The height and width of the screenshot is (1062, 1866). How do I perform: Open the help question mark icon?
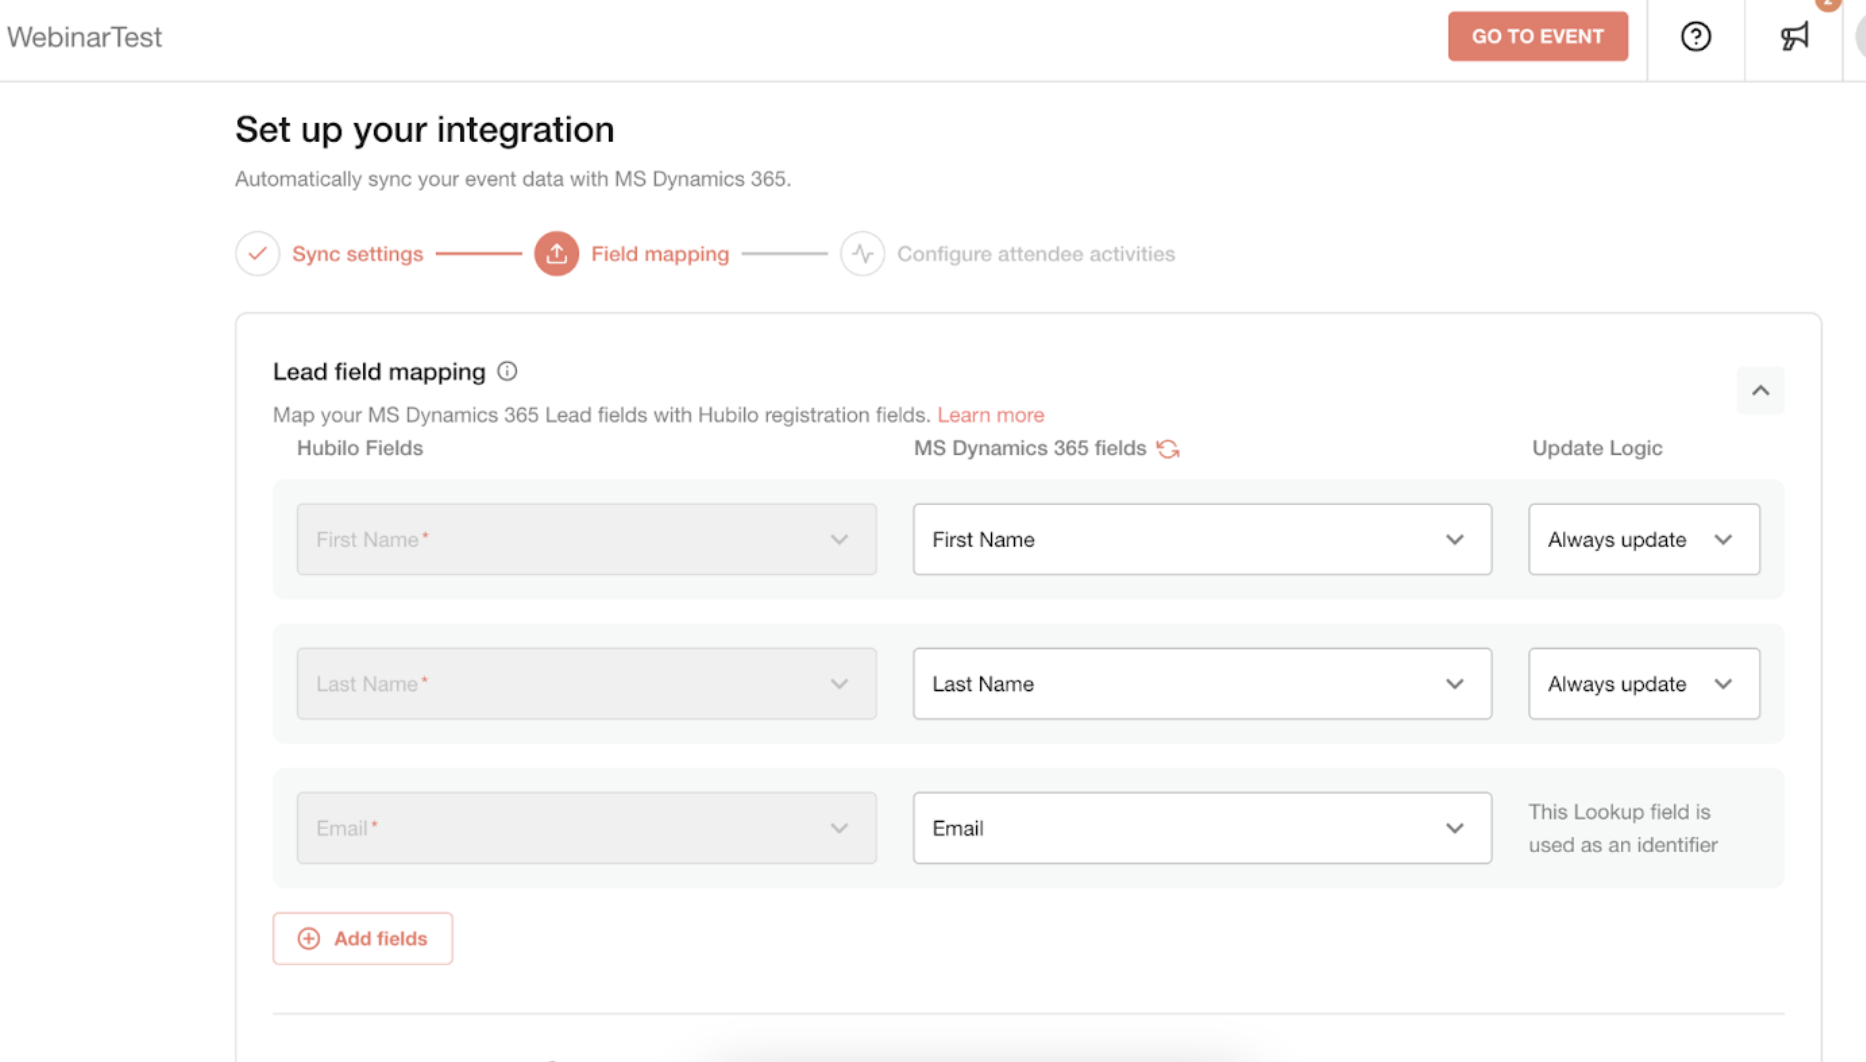click(x=1695, y=37)
